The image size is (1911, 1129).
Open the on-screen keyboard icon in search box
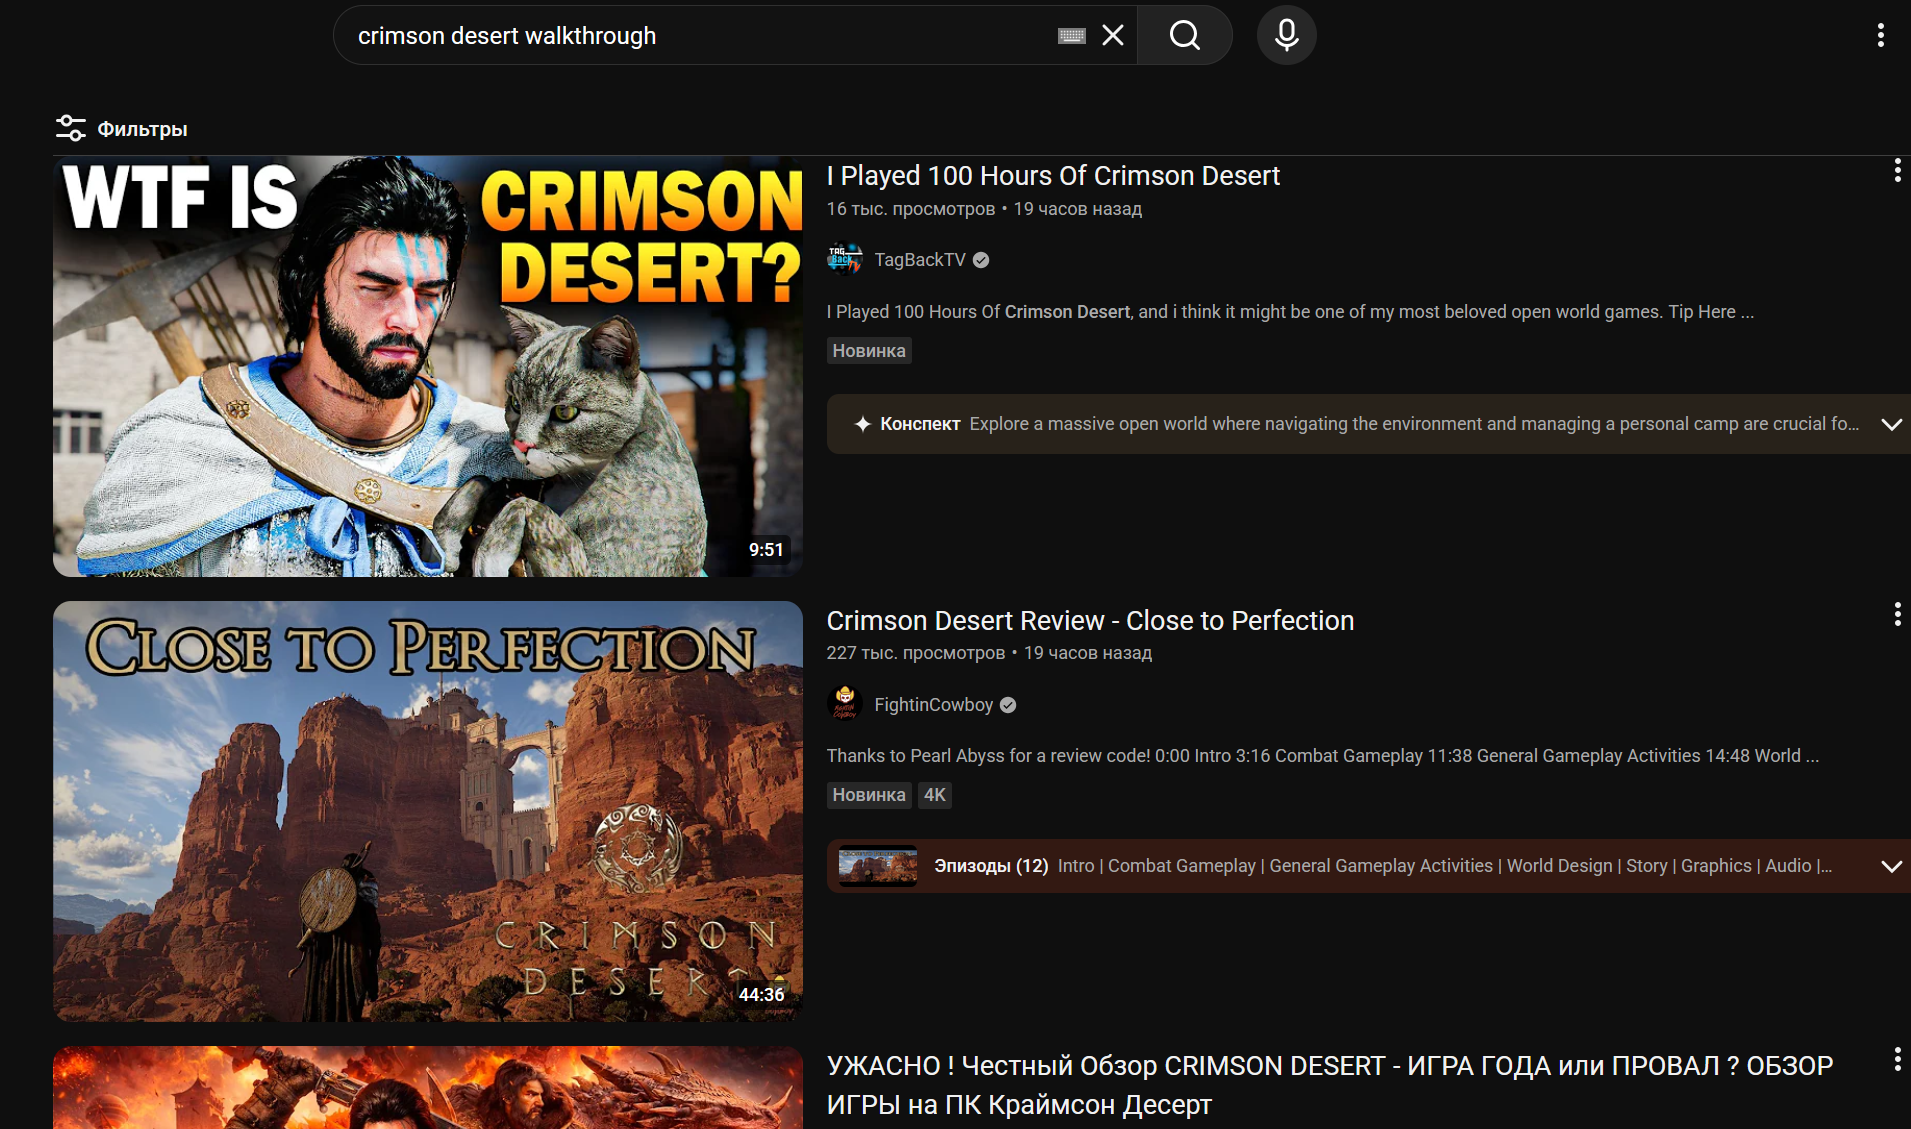tap(1072, 36)
